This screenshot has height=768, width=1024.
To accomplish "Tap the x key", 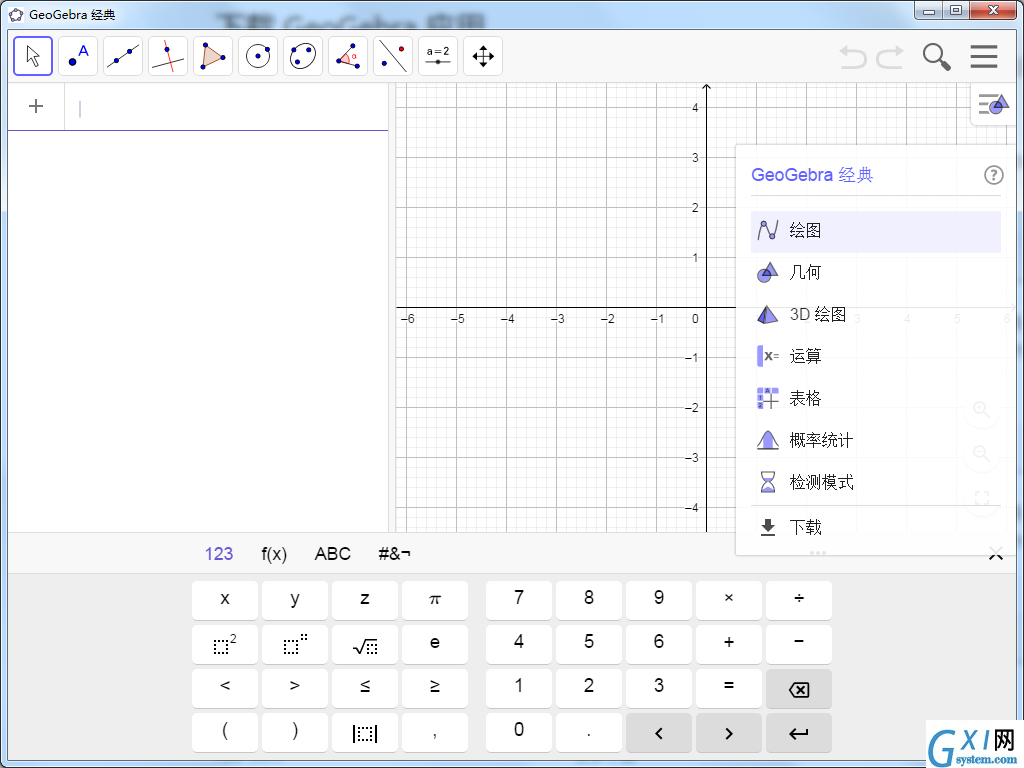I will pos(225,600).
